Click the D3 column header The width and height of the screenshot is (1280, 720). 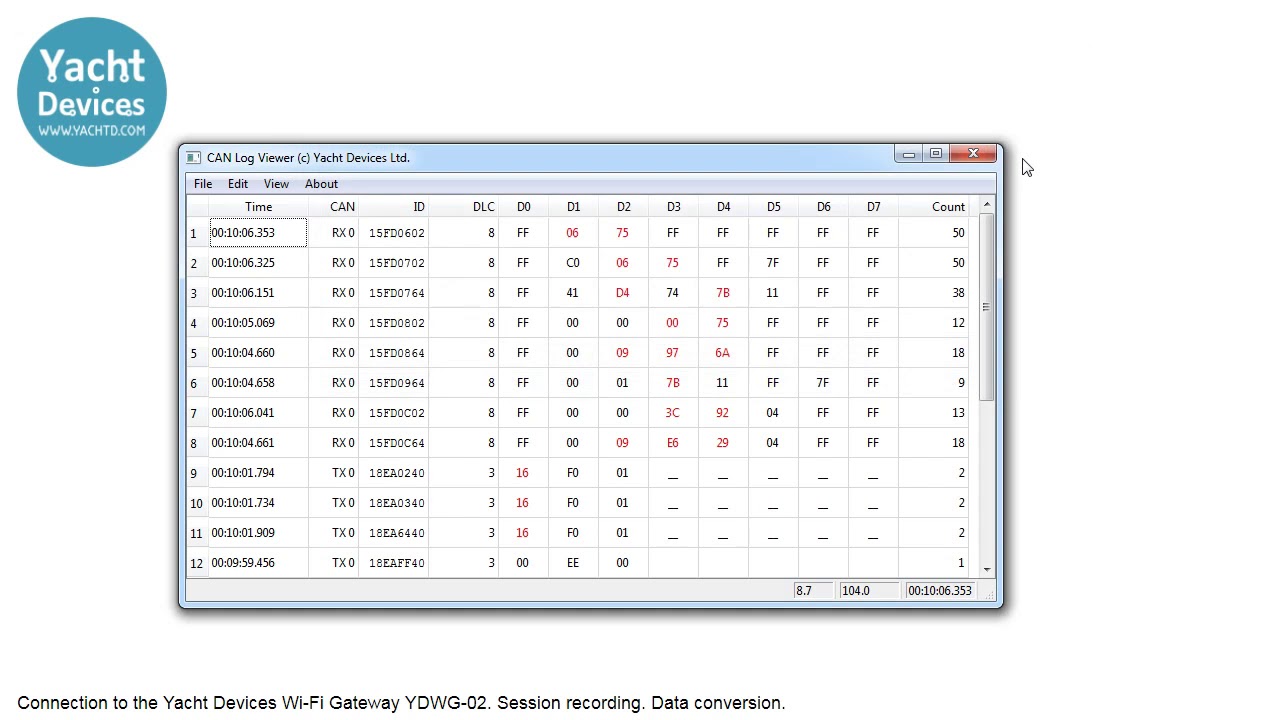(x=673, y=207)
